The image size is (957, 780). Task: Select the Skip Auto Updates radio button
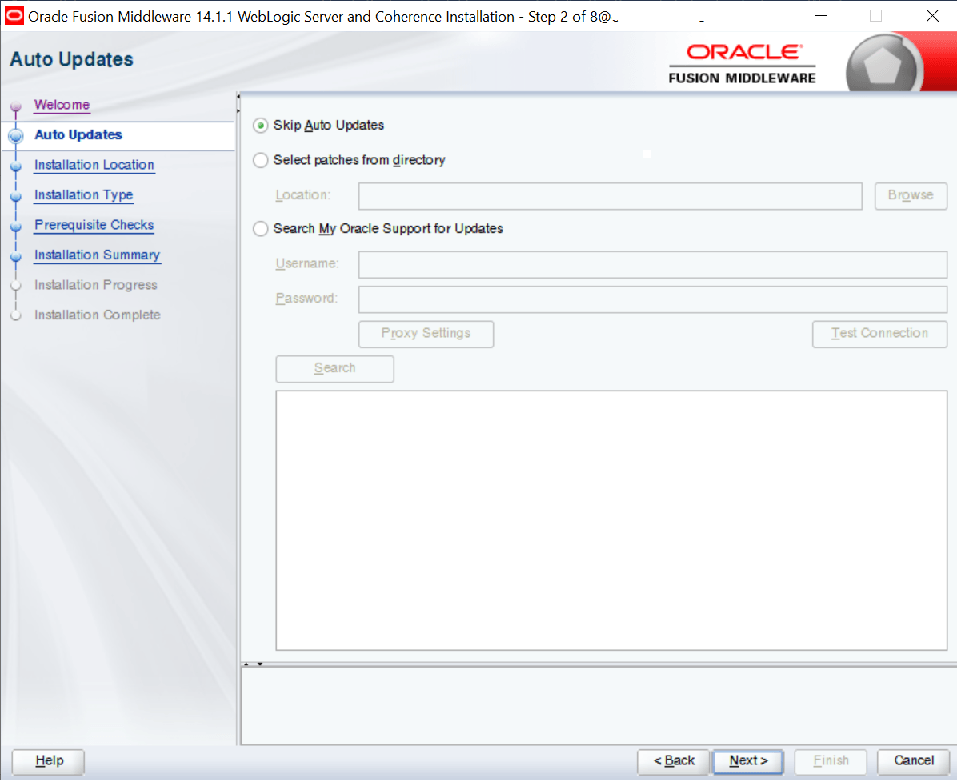pos(260,125)
